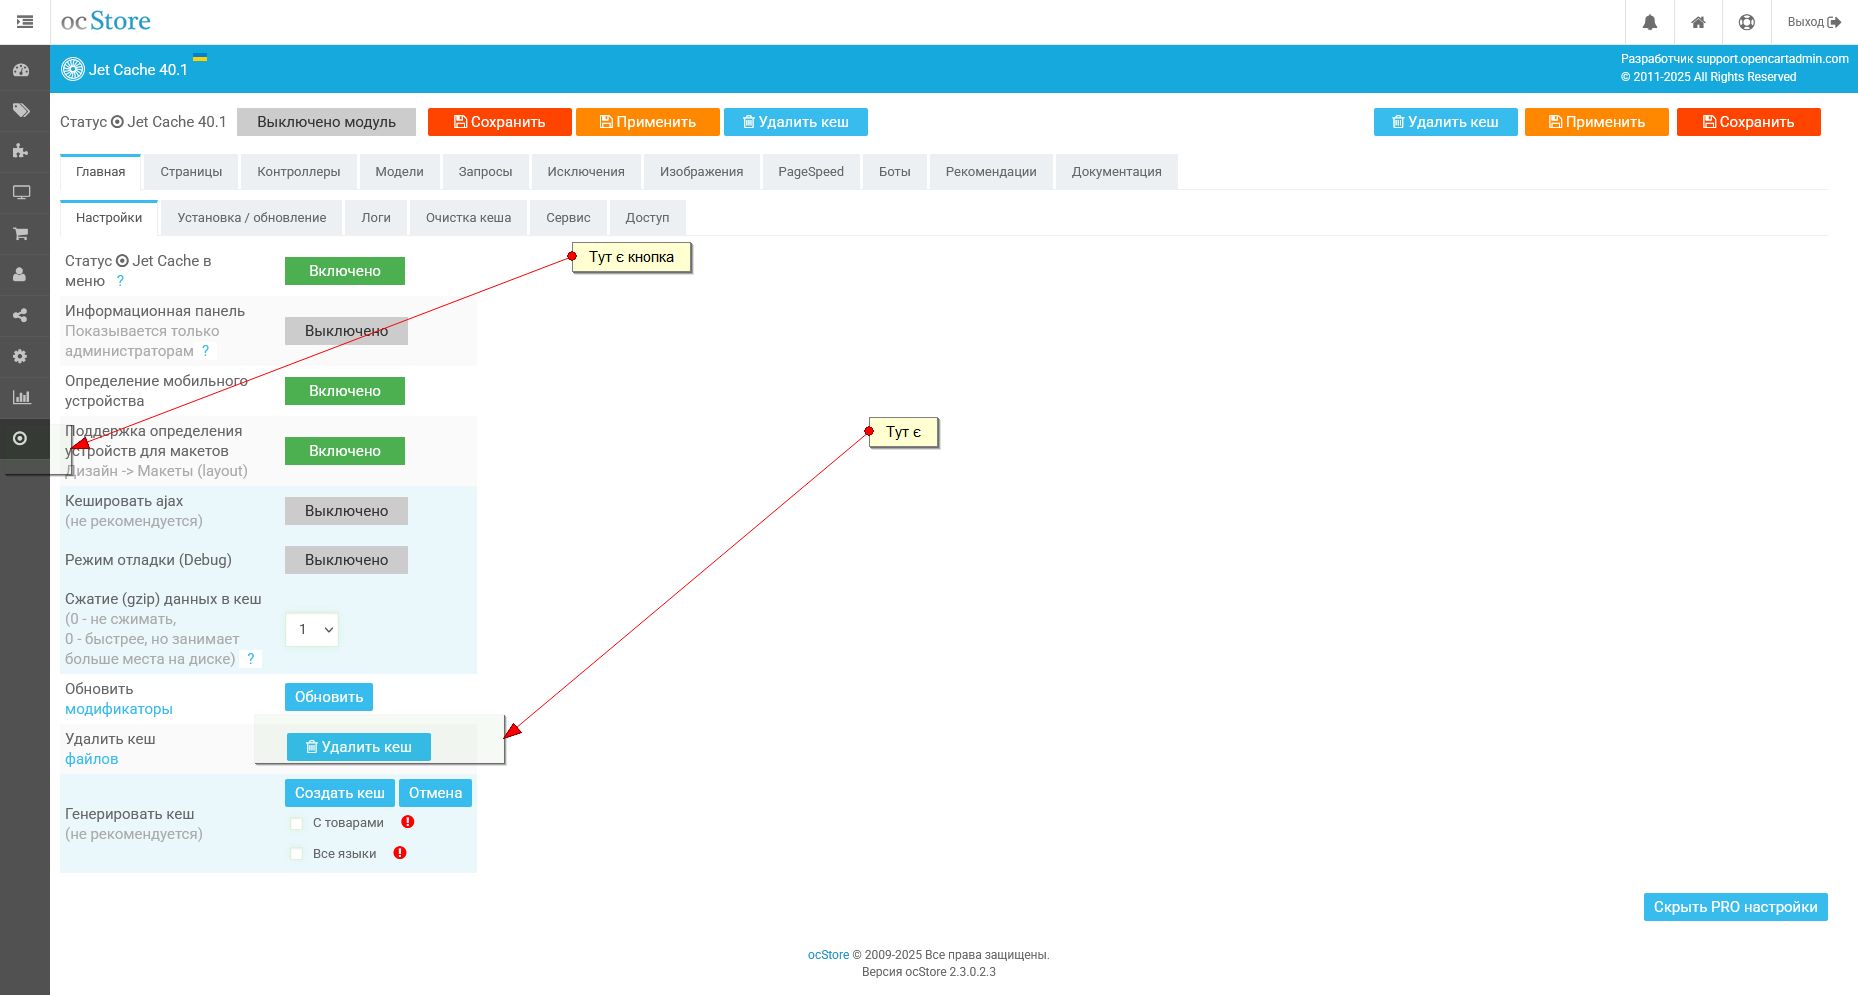Image resolution: width=1858 pixels, height=995 pixels.
Task: Open the Customers user icon in sidebar
Action: pos(21,274)
